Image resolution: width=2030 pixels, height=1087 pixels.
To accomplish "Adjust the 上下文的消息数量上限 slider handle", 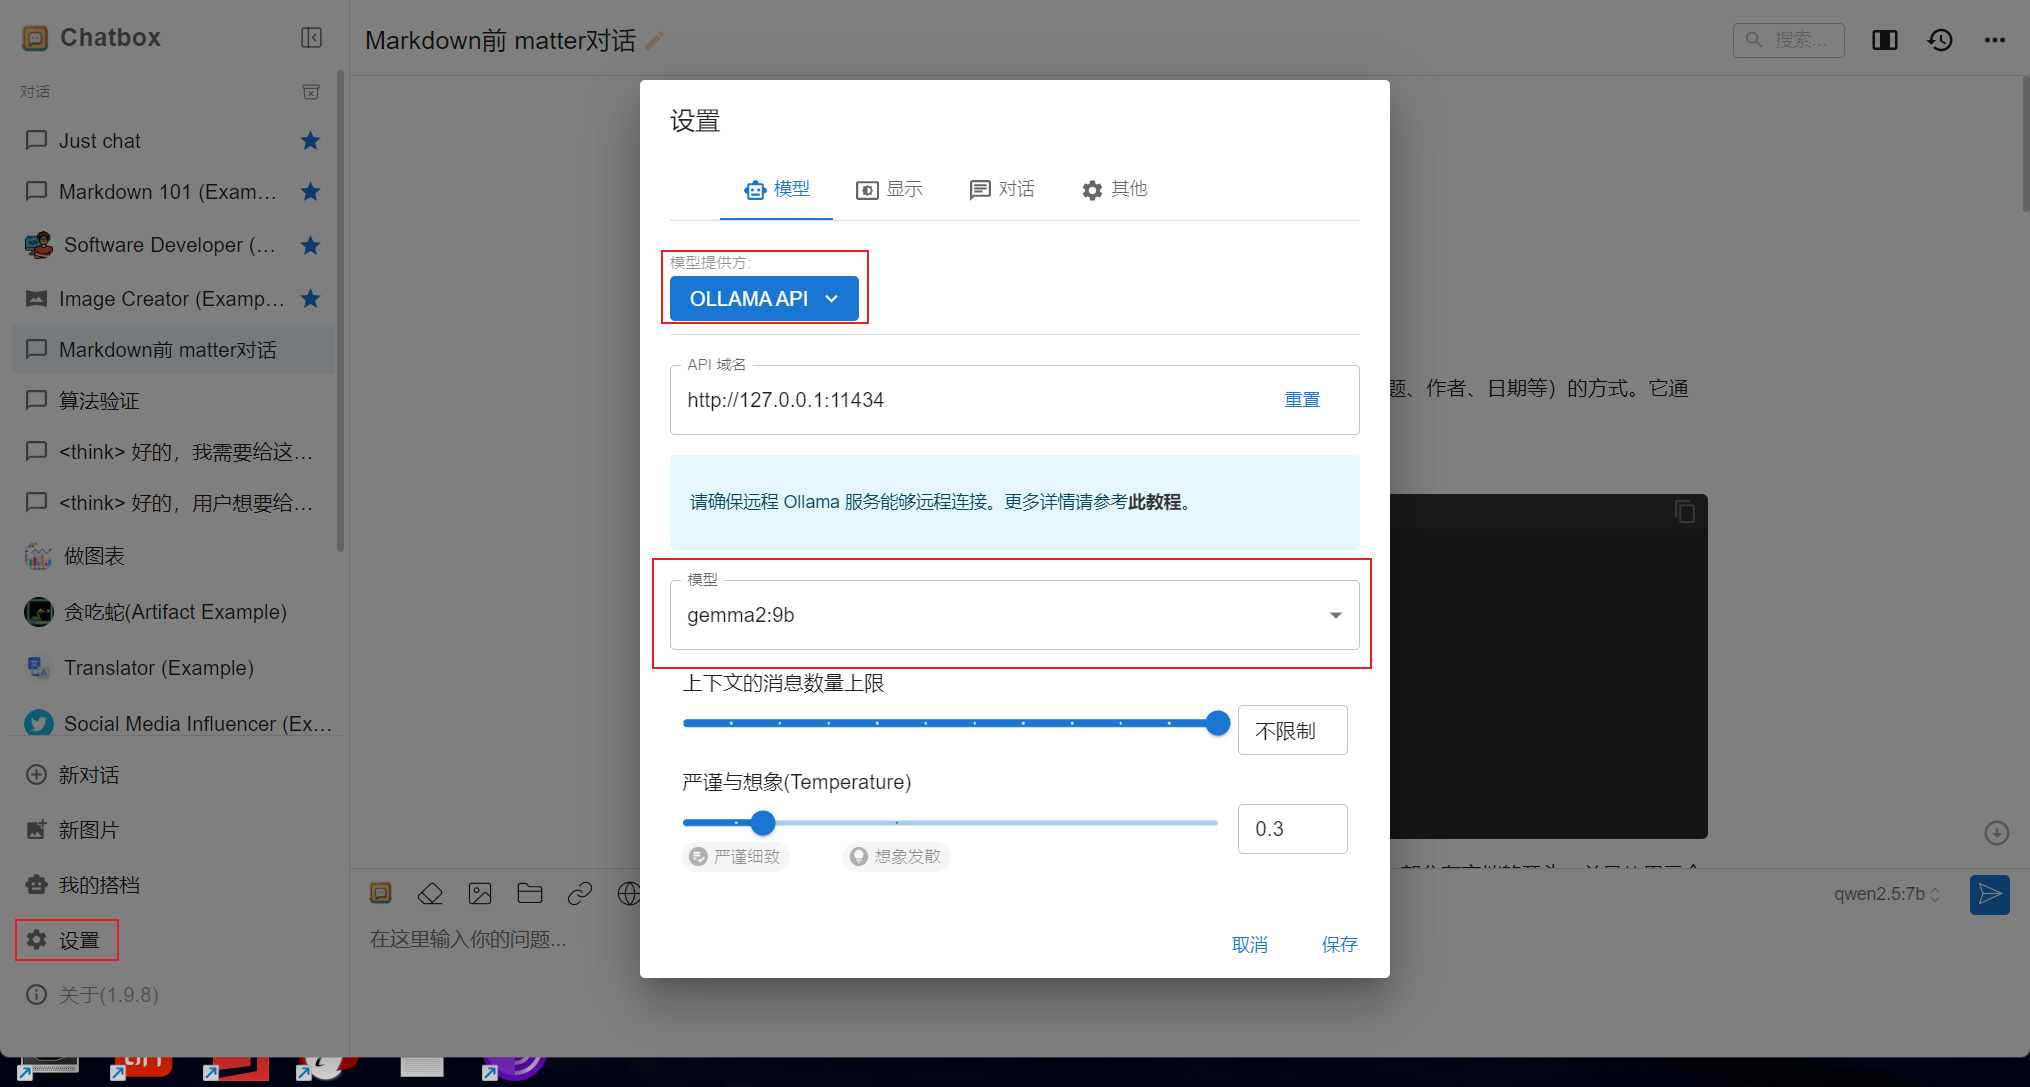I will click(x=1217, y=723).
